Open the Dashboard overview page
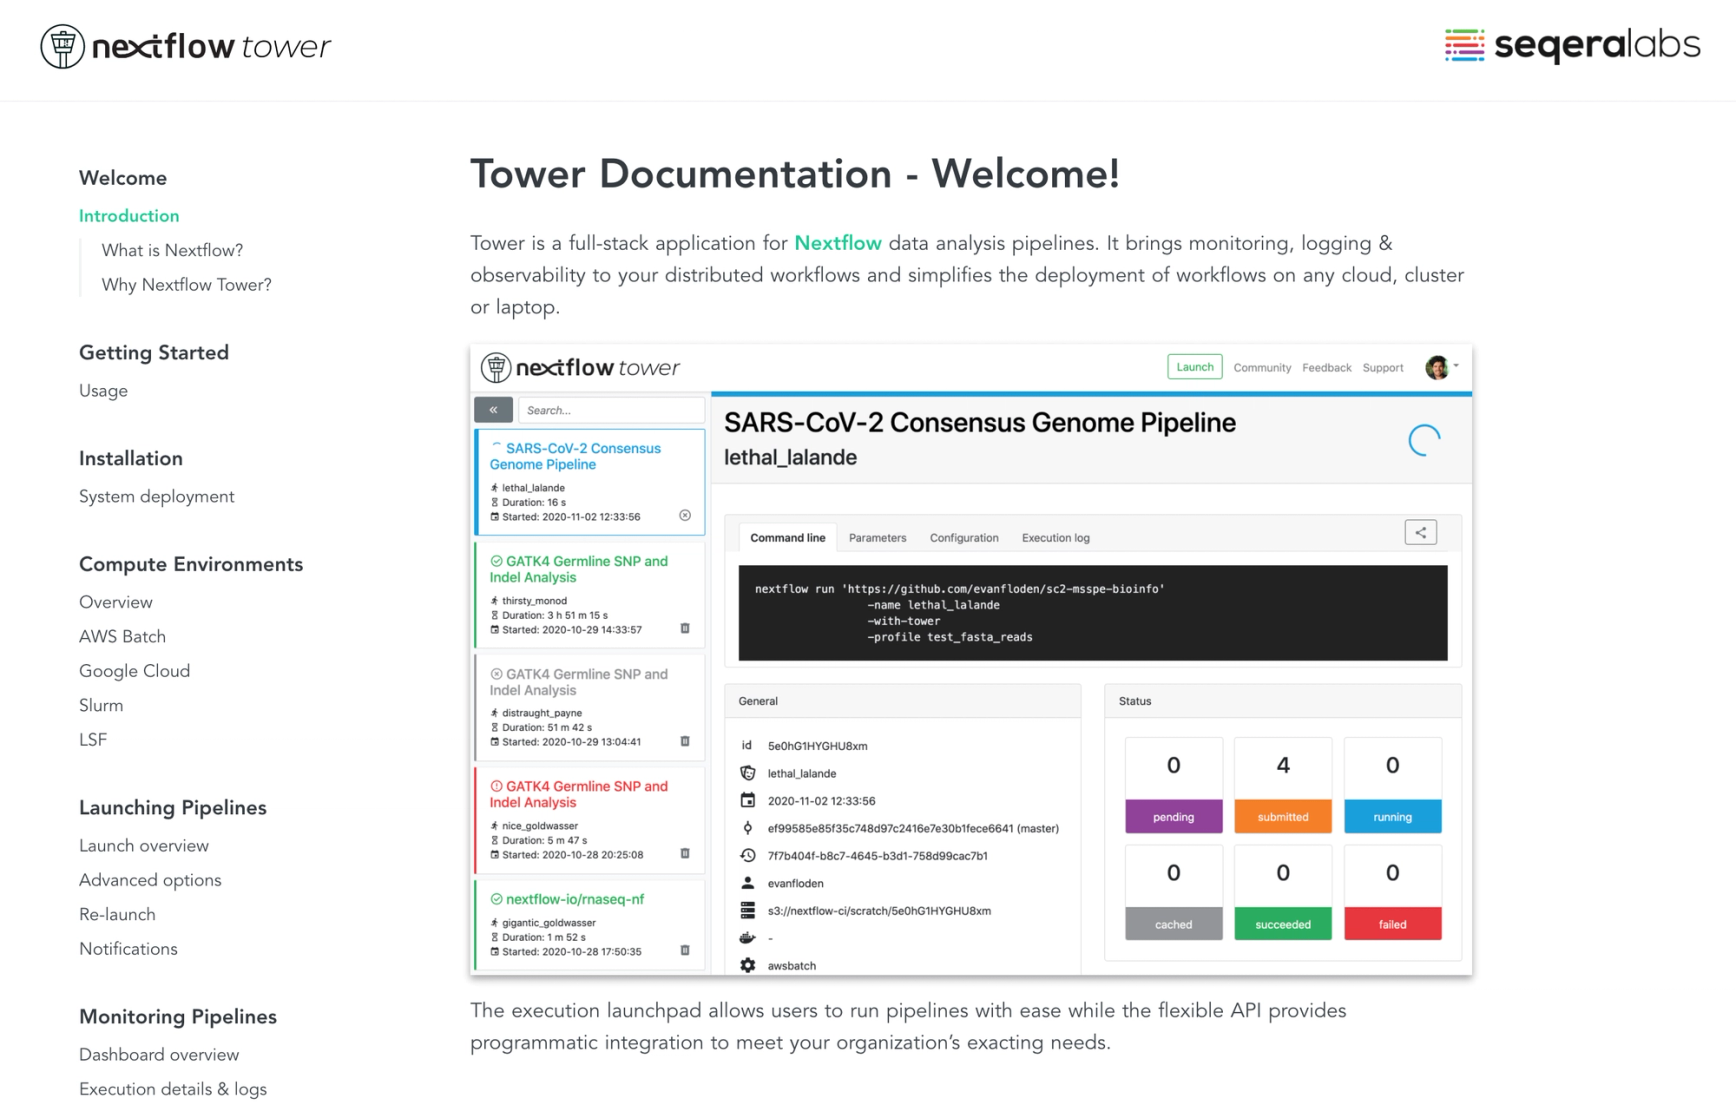The image size is (1736, 1105). 159,1055
